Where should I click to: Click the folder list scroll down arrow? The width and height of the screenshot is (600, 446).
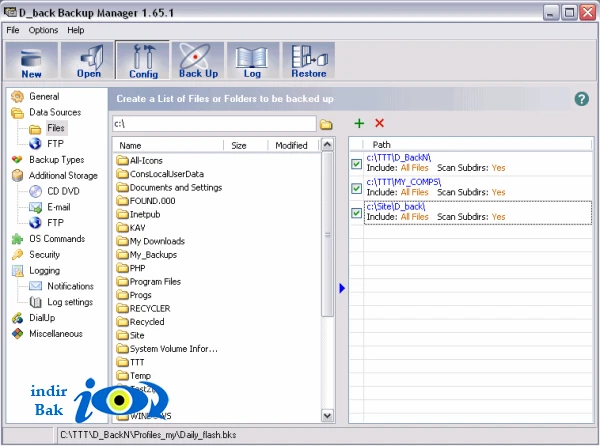327,415
